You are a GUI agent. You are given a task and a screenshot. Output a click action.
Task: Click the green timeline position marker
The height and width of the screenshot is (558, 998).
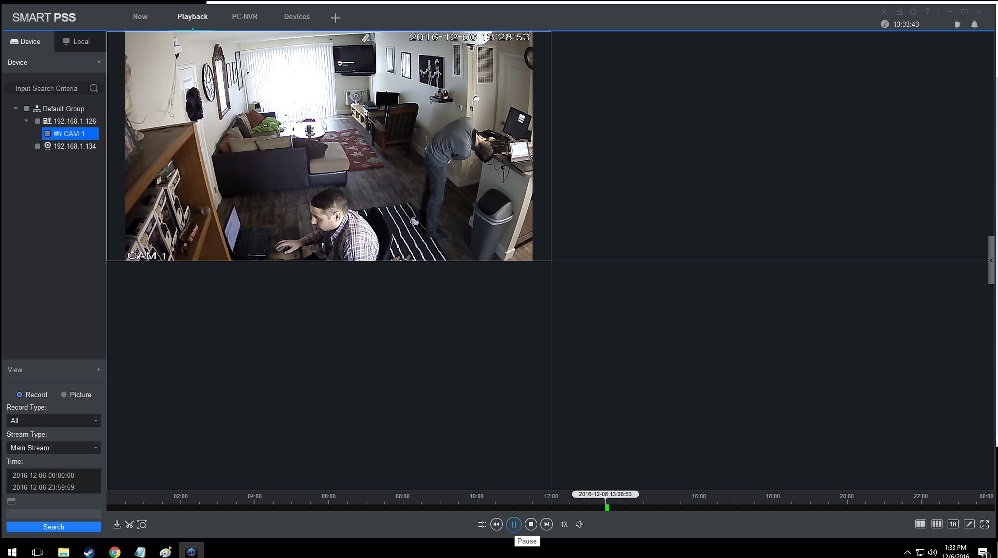click(607, 506)
